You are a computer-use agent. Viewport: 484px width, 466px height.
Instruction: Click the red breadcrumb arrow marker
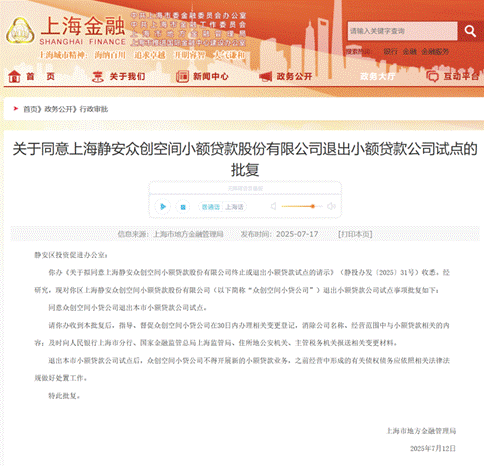pos(15,108)
